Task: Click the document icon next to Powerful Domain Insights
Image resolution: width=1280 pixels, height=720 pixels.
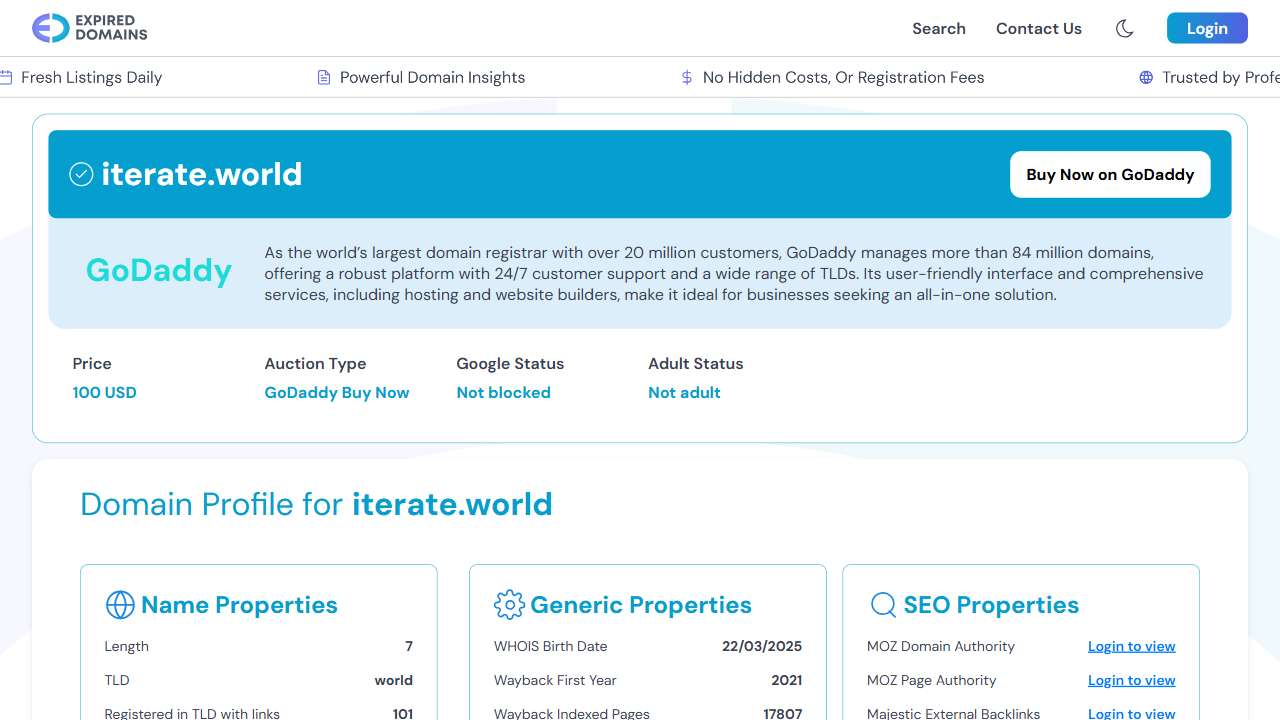Action: coord(323,77)
